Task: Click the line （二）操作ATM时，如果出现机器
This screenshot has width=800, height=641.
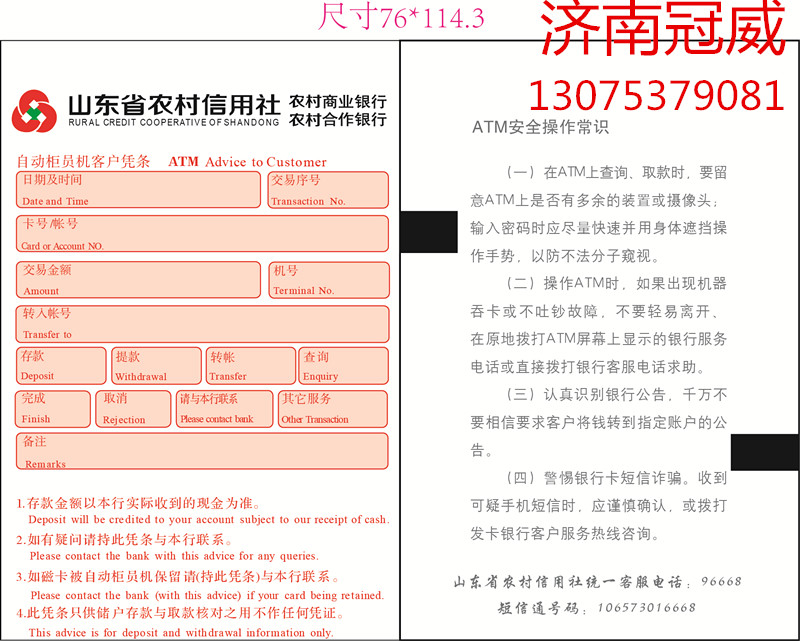Action: tap(616, 283)
